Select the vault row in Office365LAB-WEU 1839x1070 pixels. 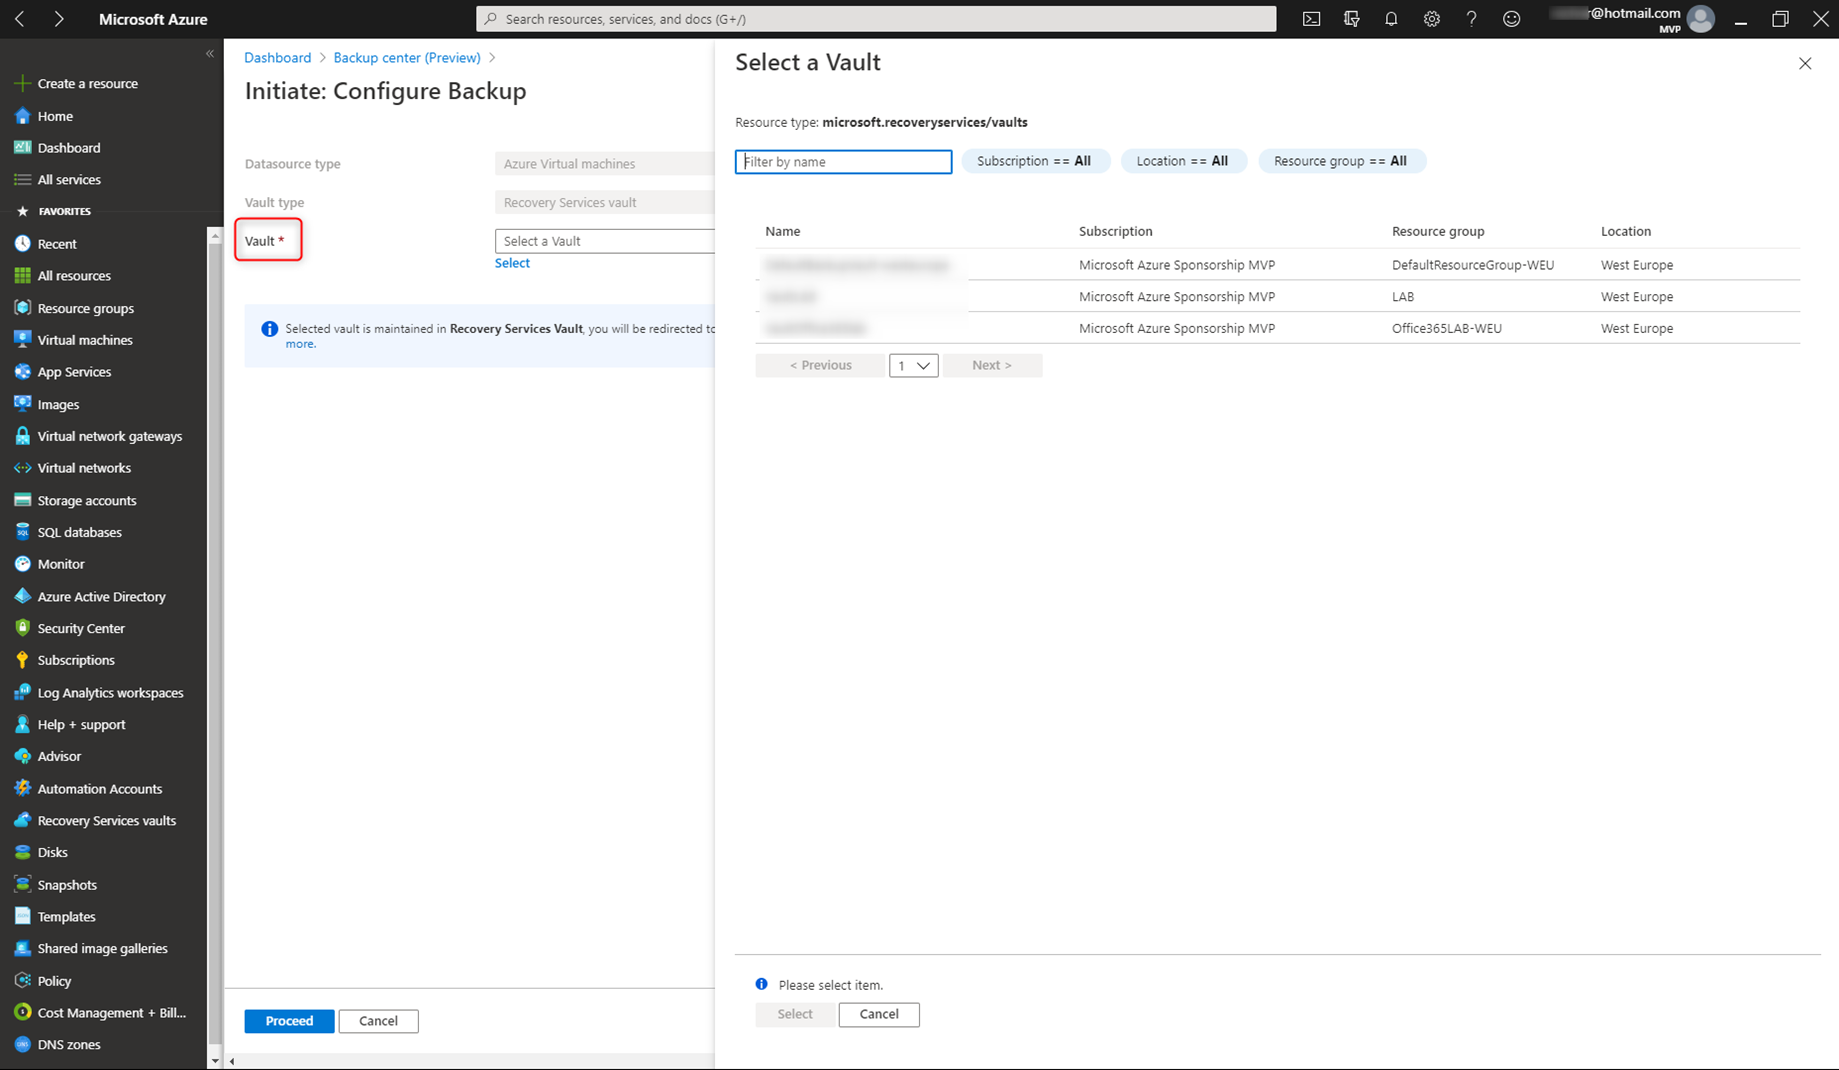point(1277,328)
